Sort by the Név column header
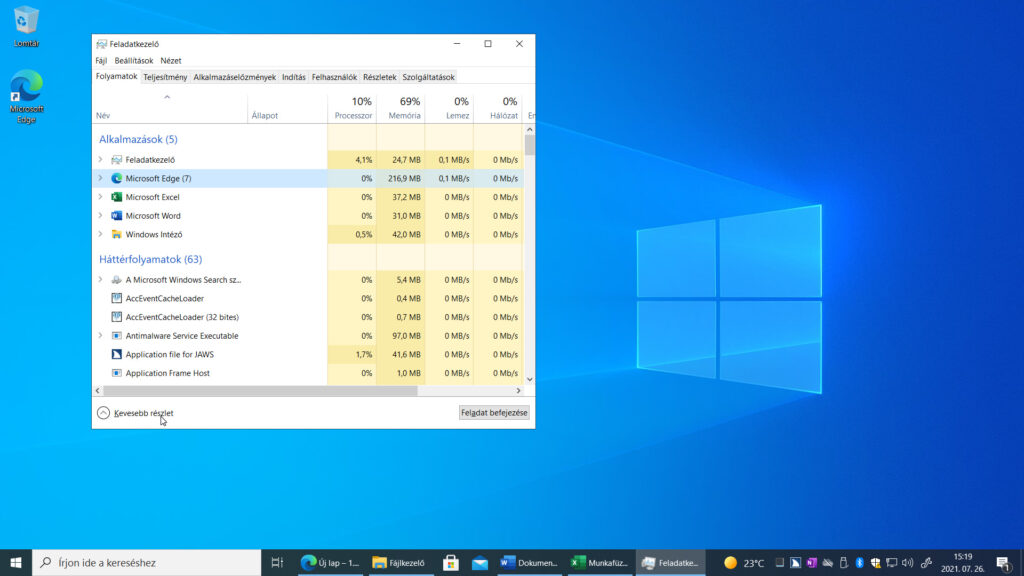1024x576 pixels. coord(170,108)
